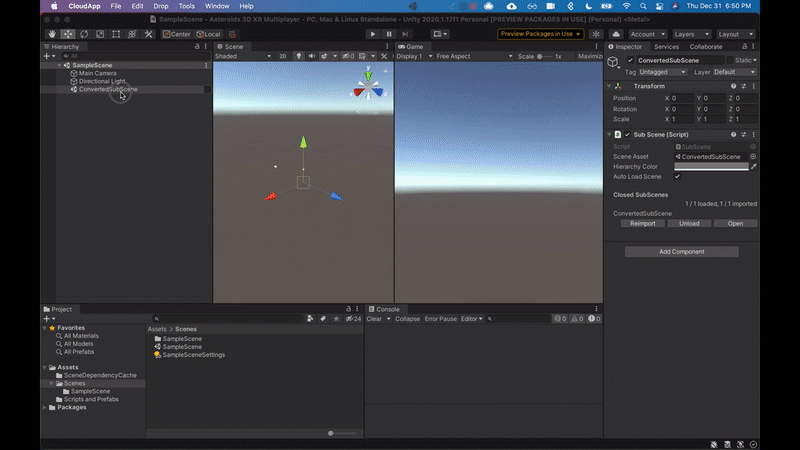The height and width of the screenshot is (450, 800).
Task: Click the Pause button
Action: 389,34
